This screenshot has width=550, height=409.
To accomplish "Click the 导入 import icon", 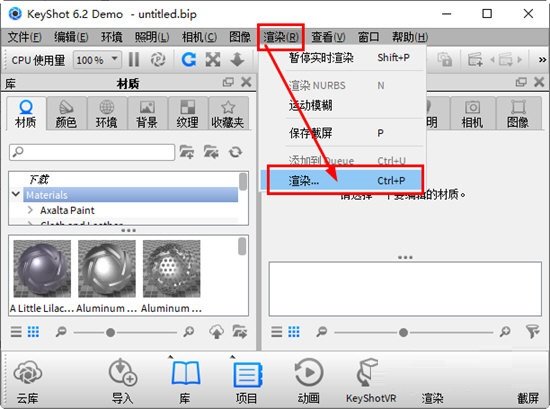I will [122, 373].
